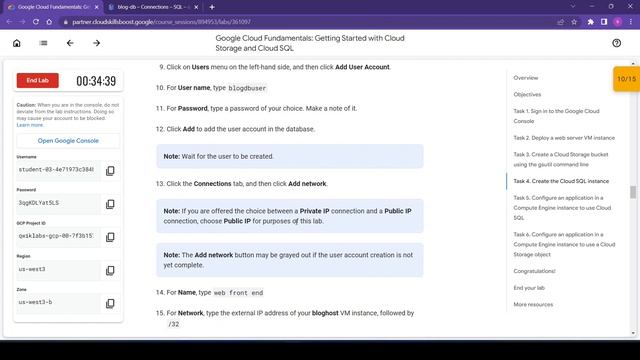View site information lock icon
640x360 pixels.
point(65,22)
